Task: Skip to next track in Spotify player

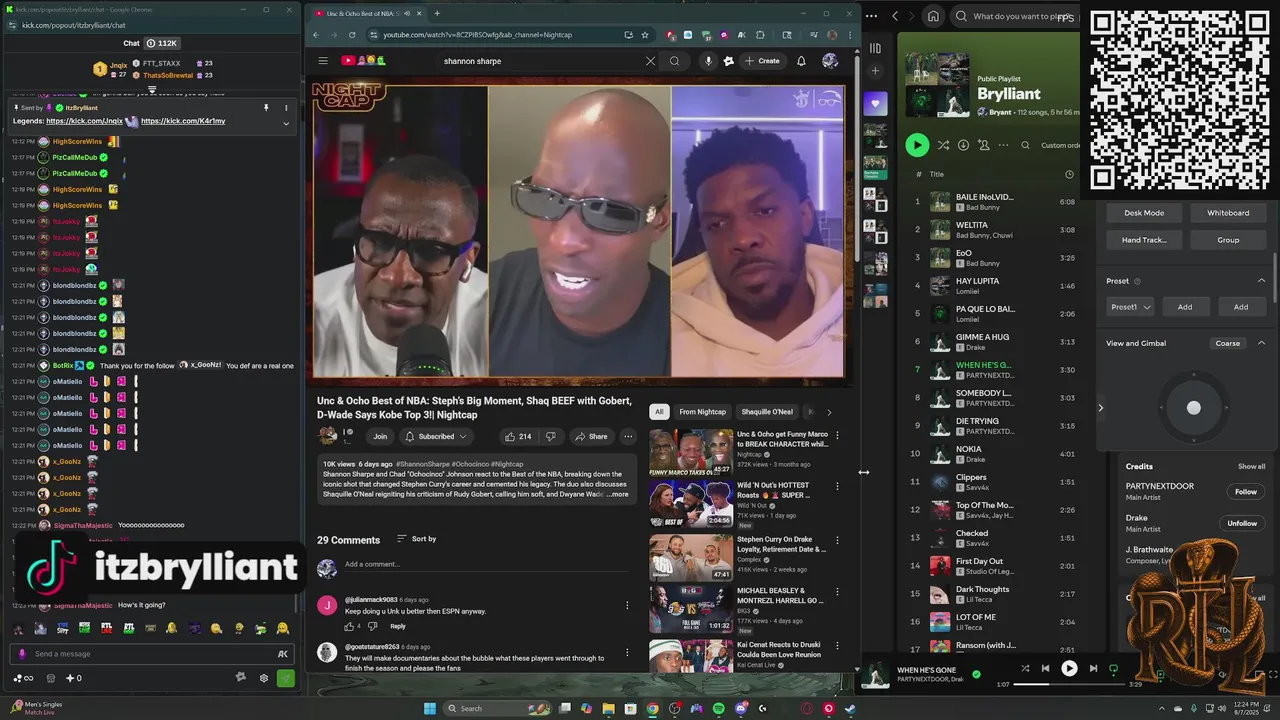Action: [x=1093, y=668]
